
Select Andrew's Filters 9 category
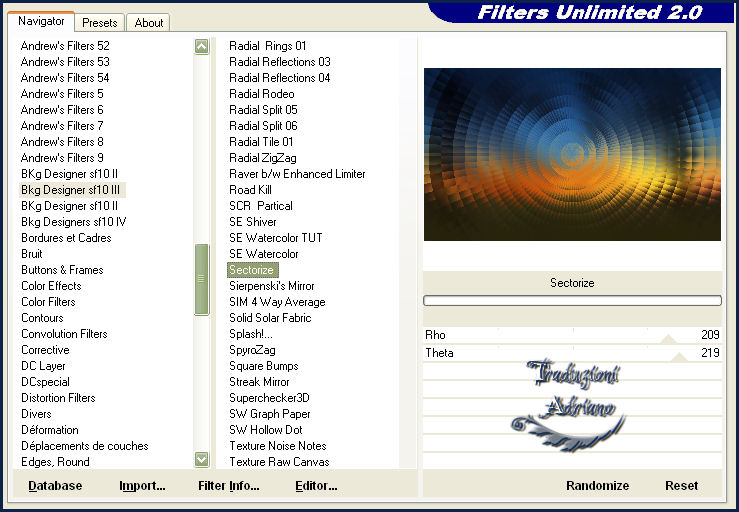(62, 158)
